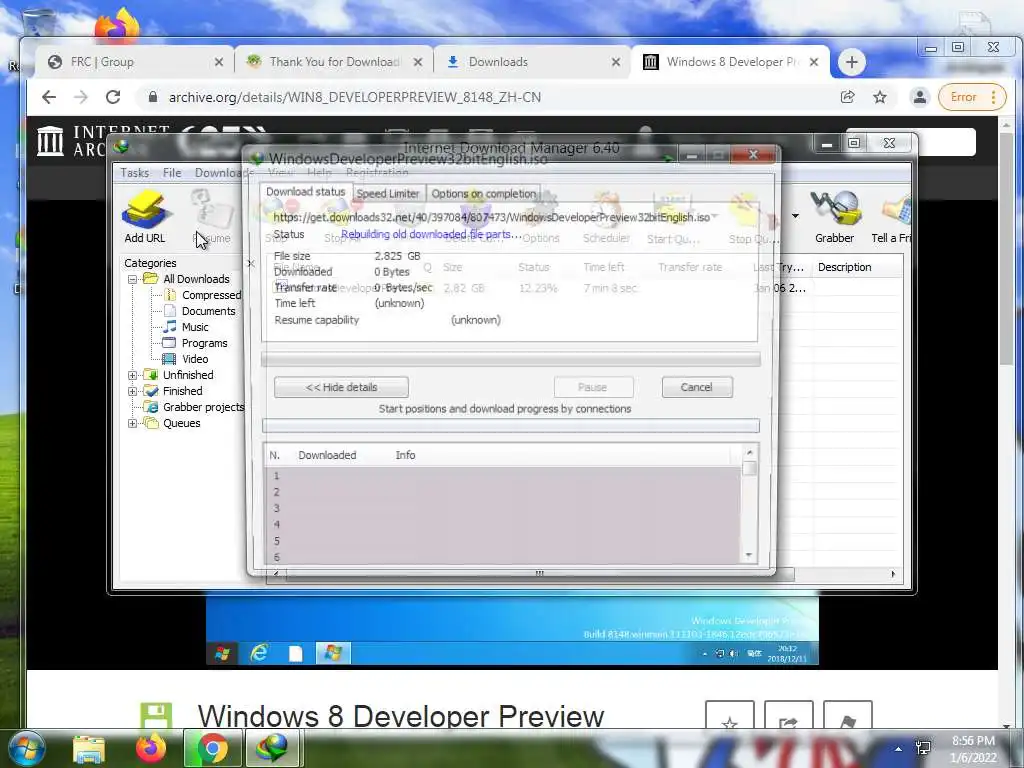This screenshot has width=1024, height=768.
Task: Click the Internet Archive logo icon
Action: (50, 140)
